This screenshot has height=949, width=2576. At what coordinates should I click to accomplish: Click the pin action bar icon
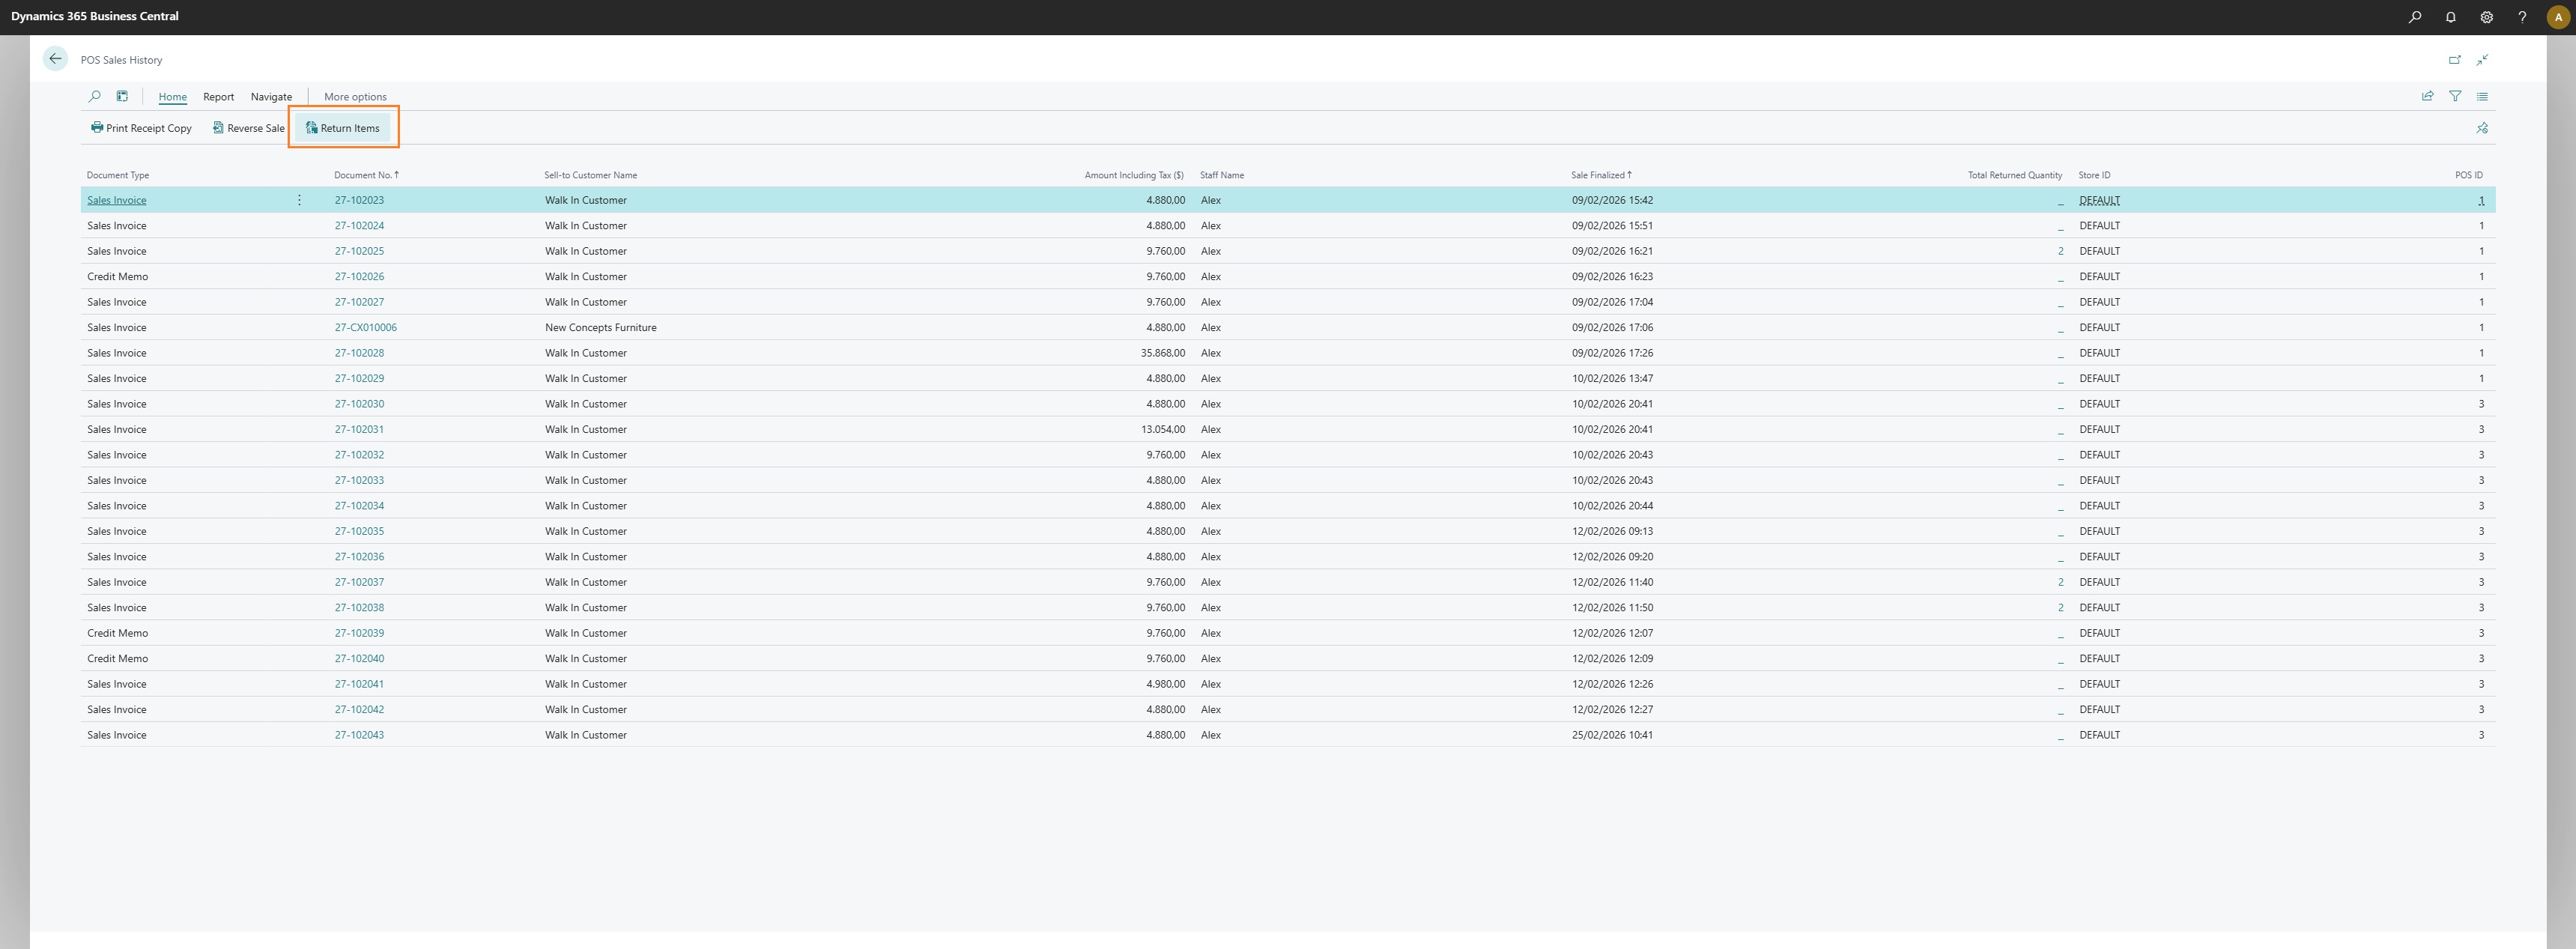pos(2482,128)
